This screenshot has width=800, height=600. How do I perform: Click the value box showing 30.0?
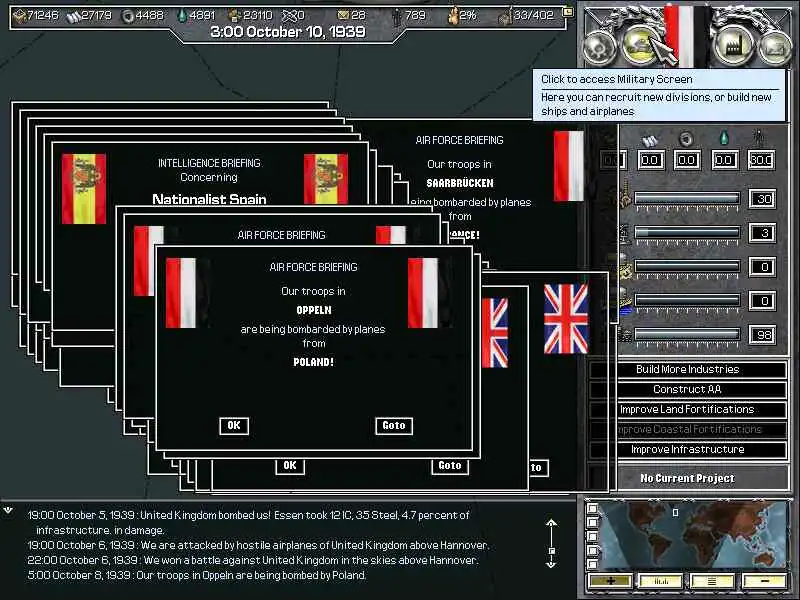pos(761,160)
